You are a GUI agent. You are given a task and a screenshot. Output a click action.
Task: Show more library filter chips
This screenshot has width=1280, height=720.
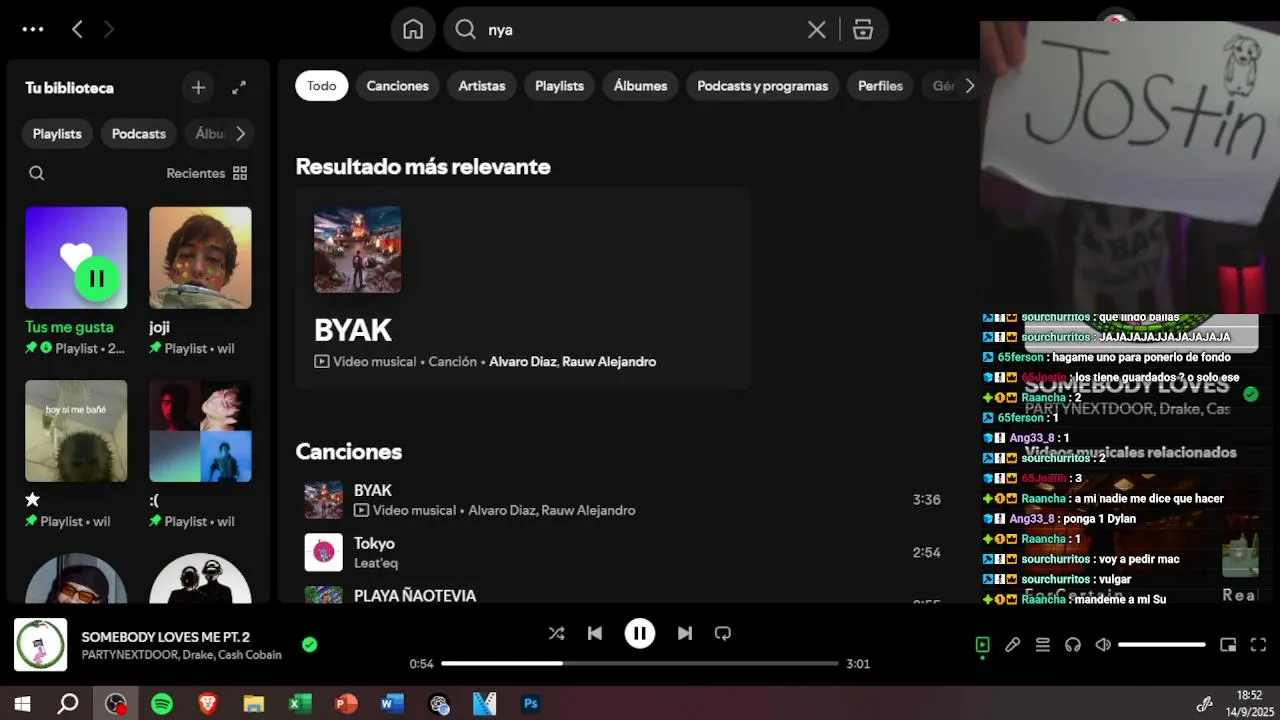(240, 133)
